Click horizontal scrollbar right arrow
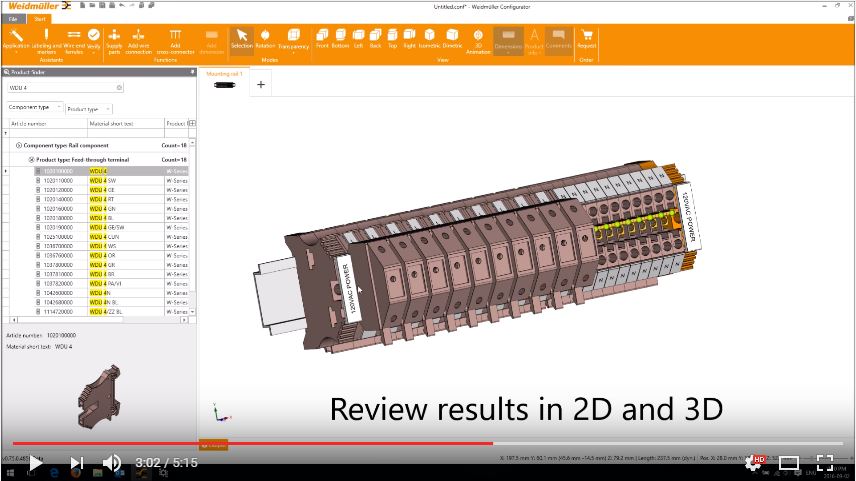 [x=184, y=320]
